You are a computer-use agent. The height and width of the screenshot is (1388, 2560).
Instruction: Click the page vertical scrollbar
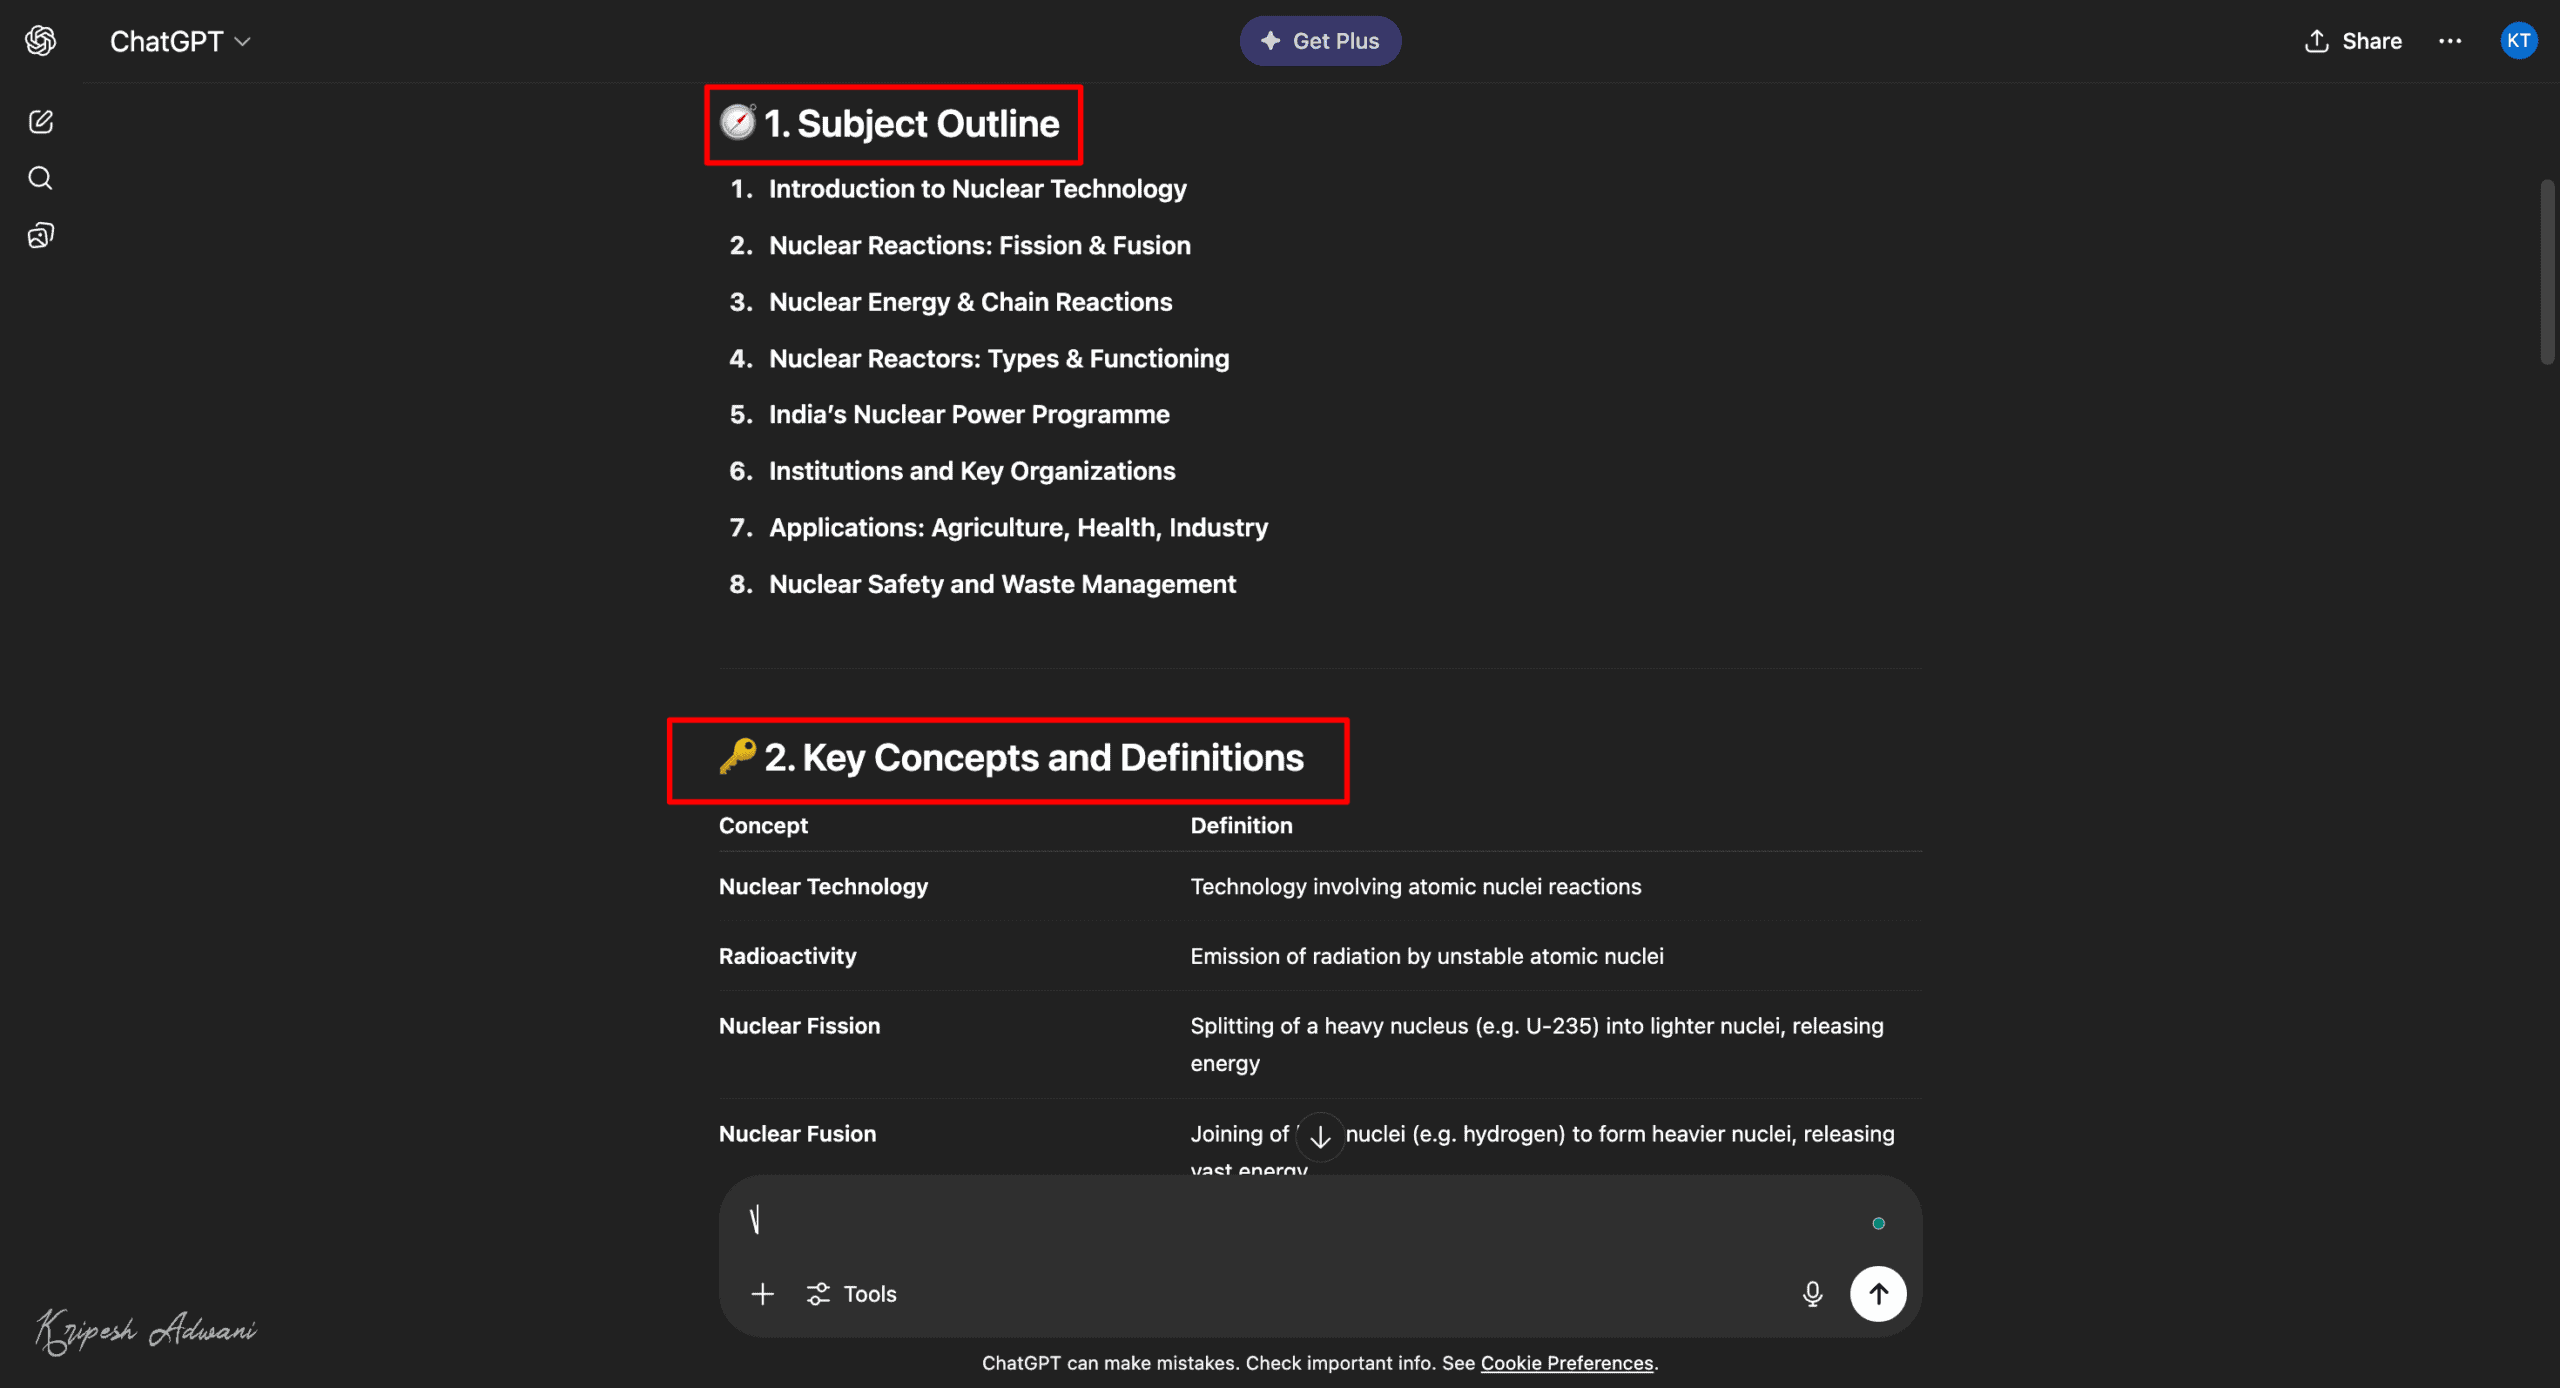click(x=2547, y=272)
